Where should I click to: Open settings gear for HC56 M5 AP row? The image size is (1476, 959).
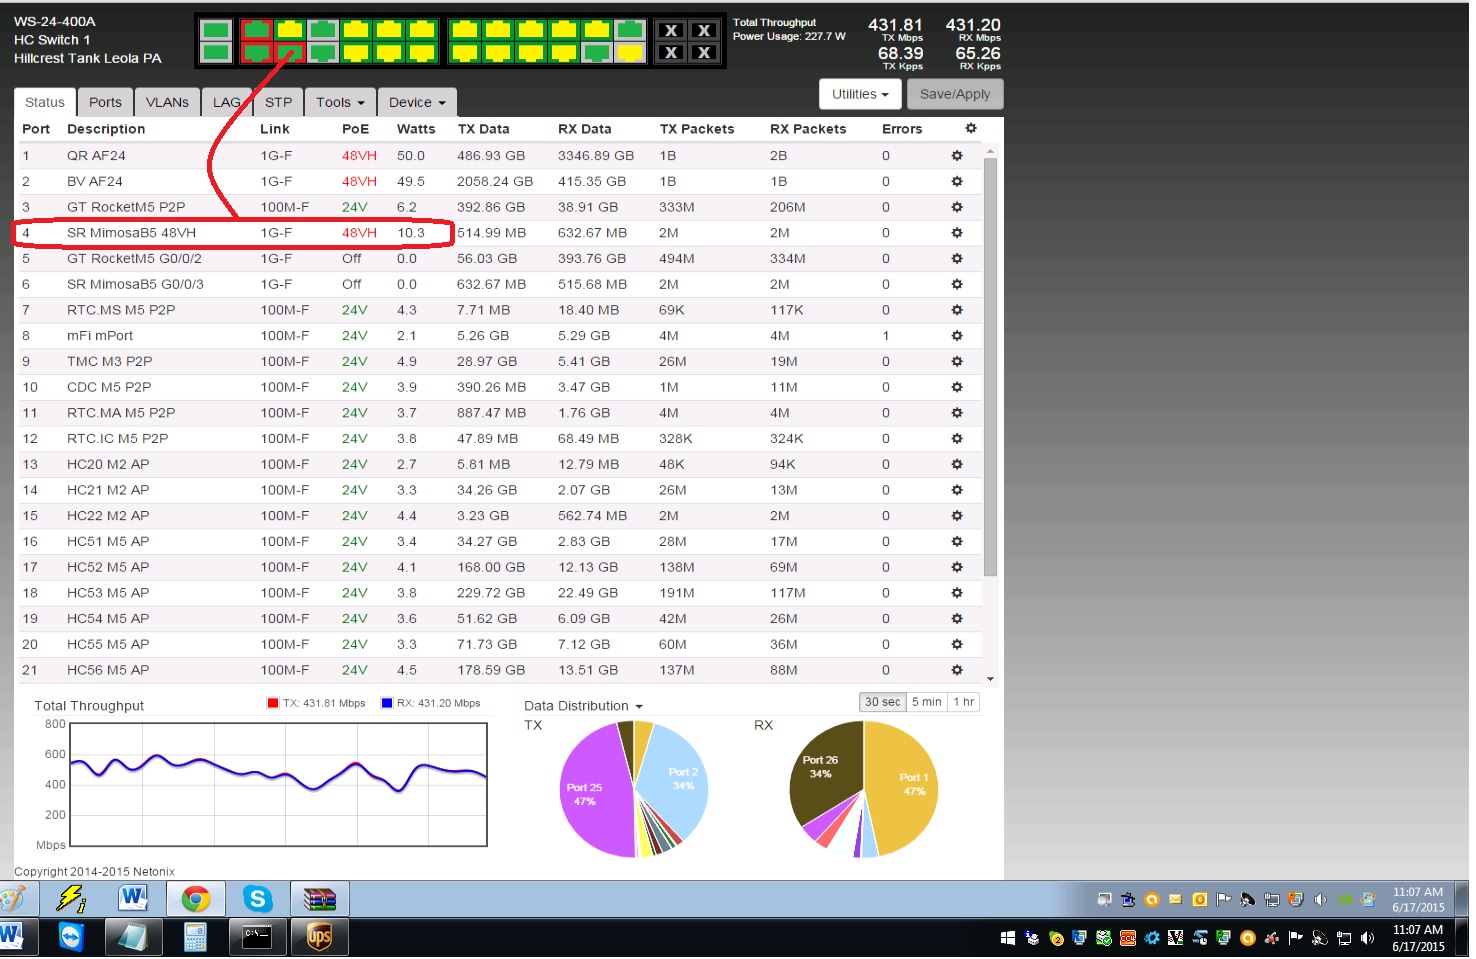pos(957,671)
